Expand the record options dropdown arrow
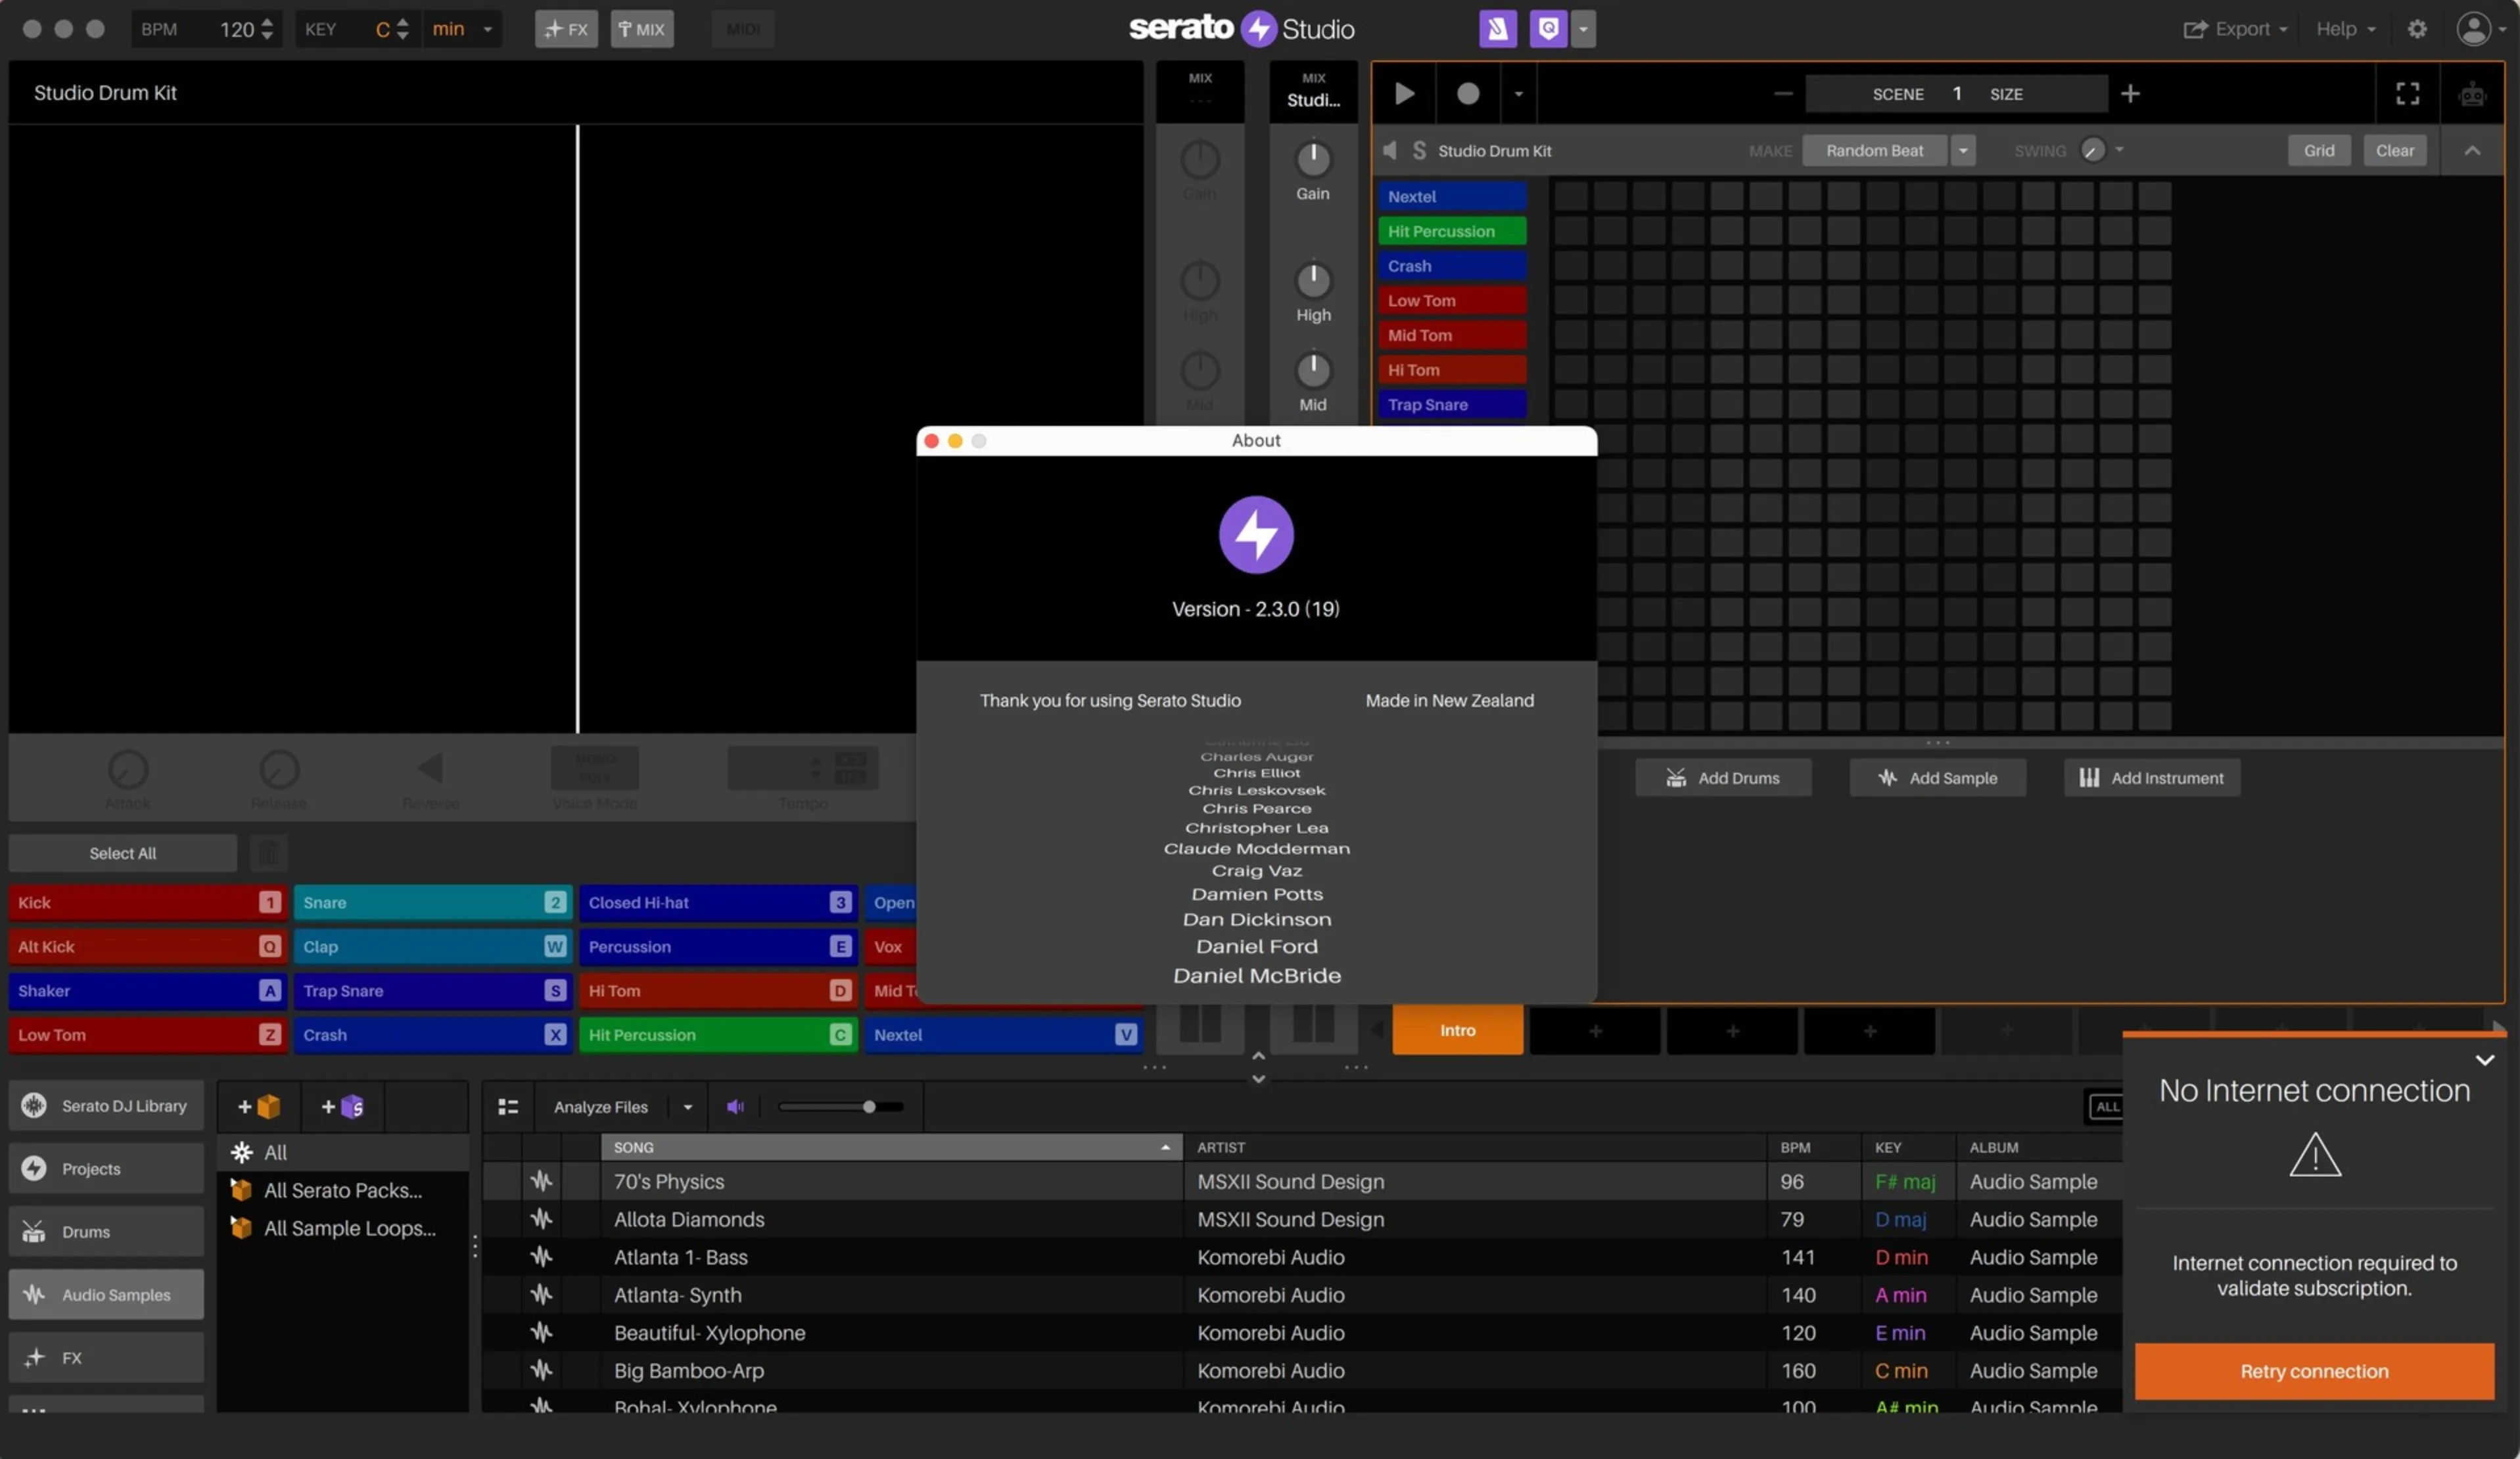This screenshot has height=1459, width=2520. click(x=1518, y=93)
